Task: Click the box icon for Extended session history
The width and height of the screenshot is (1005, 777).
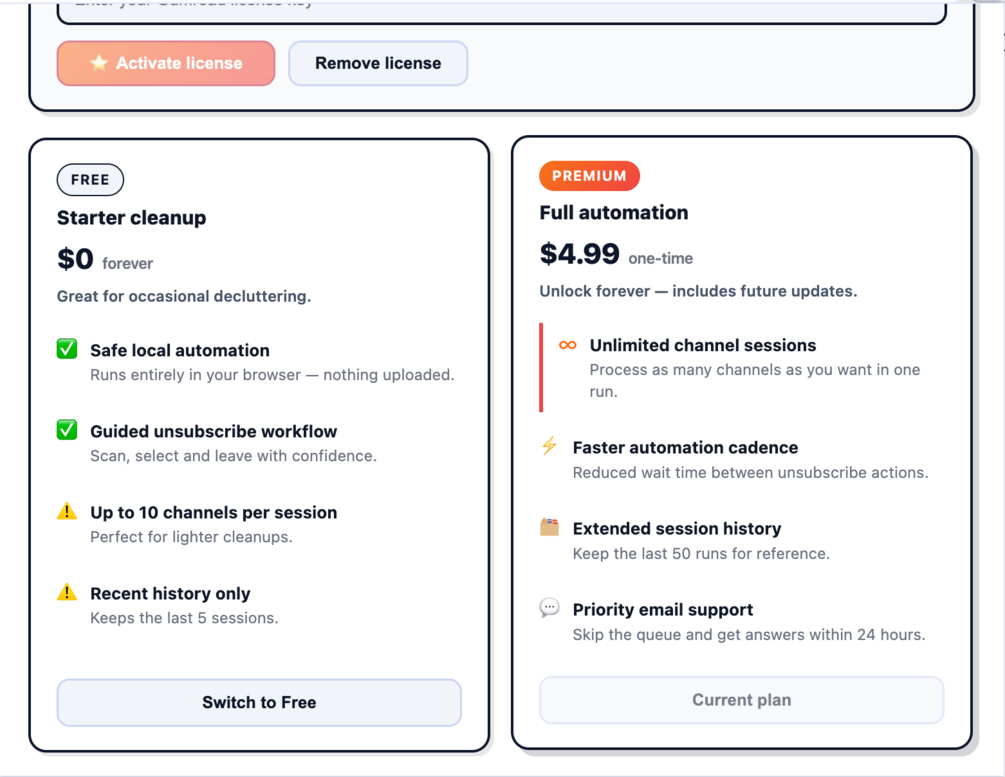Action: [x=549, y=527]
